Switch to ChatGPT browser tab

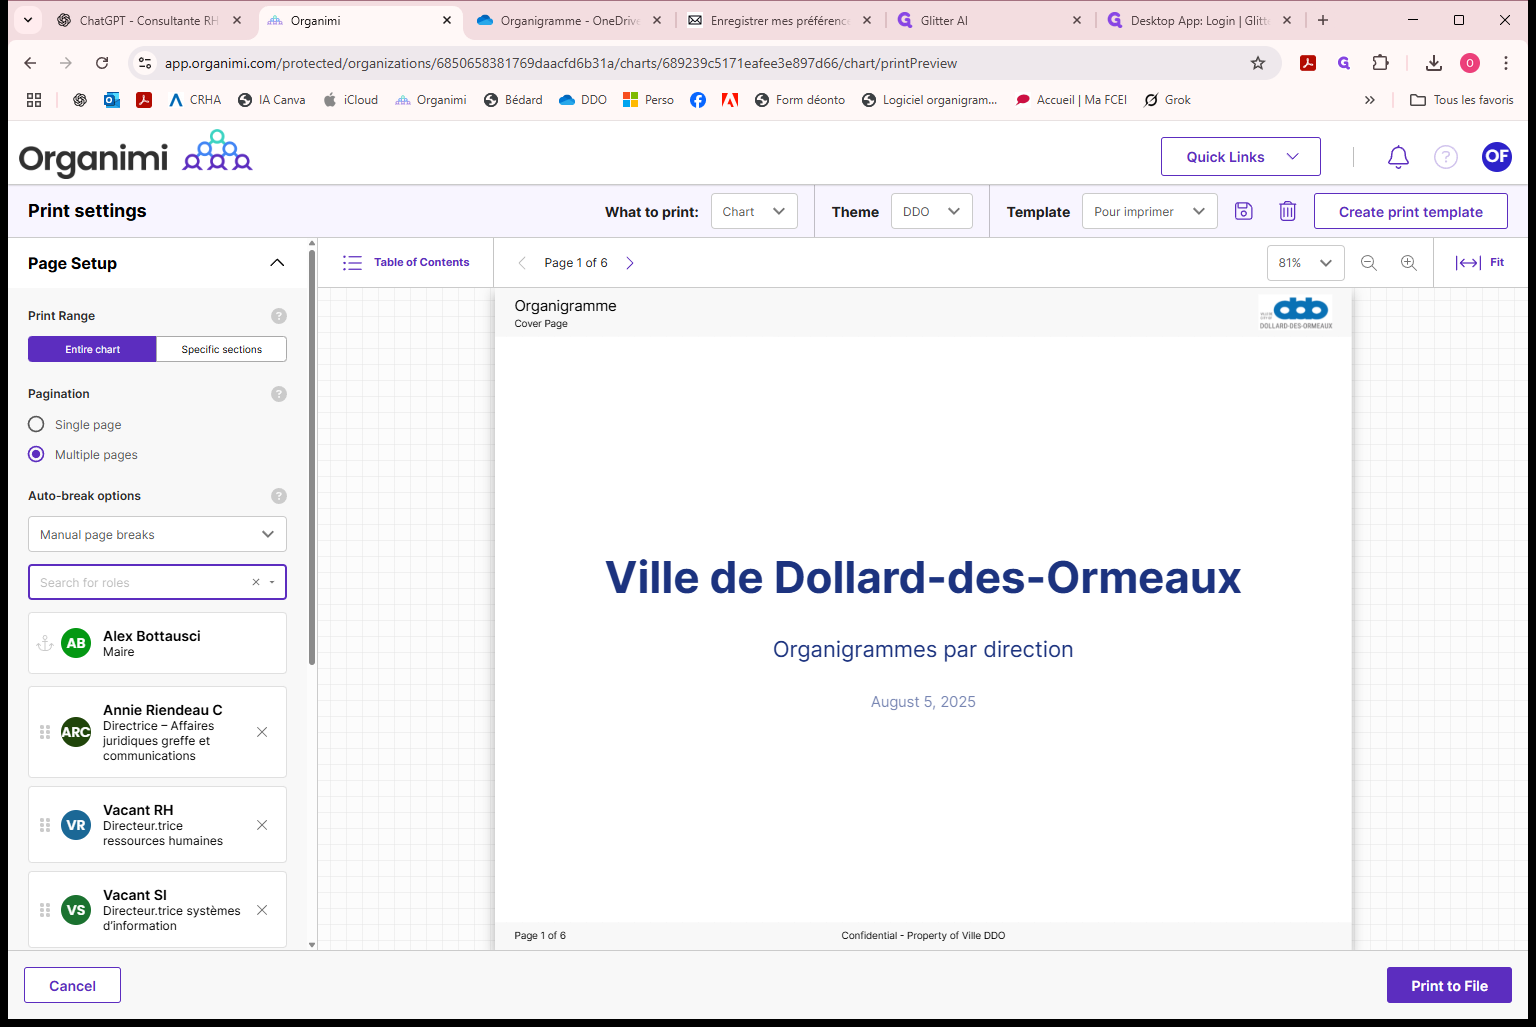pos(150,20)
